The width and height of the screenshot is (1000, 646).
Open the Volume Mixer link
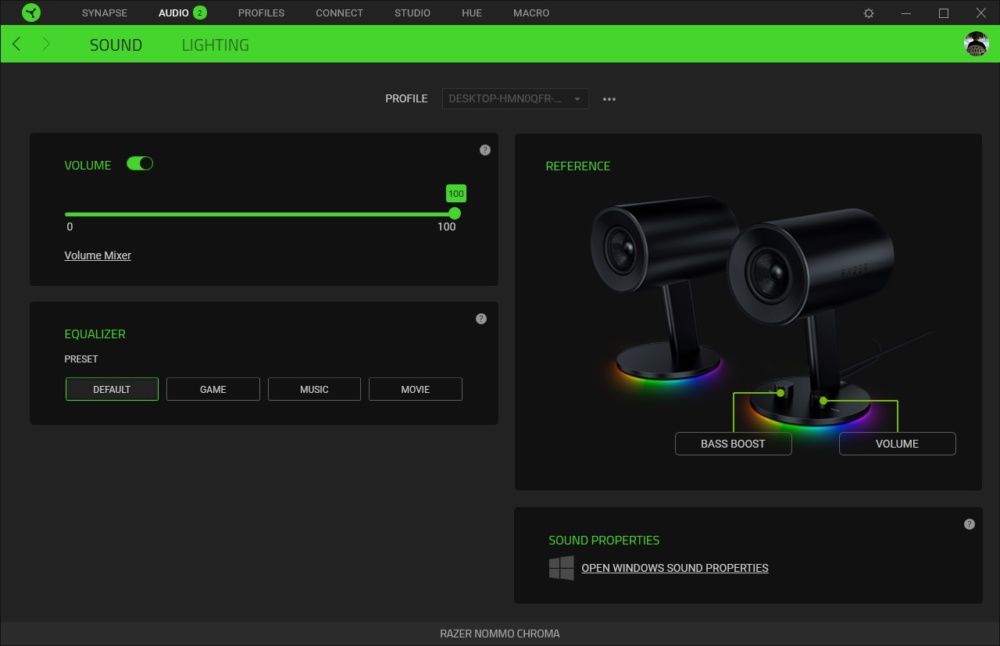(98, 255)
